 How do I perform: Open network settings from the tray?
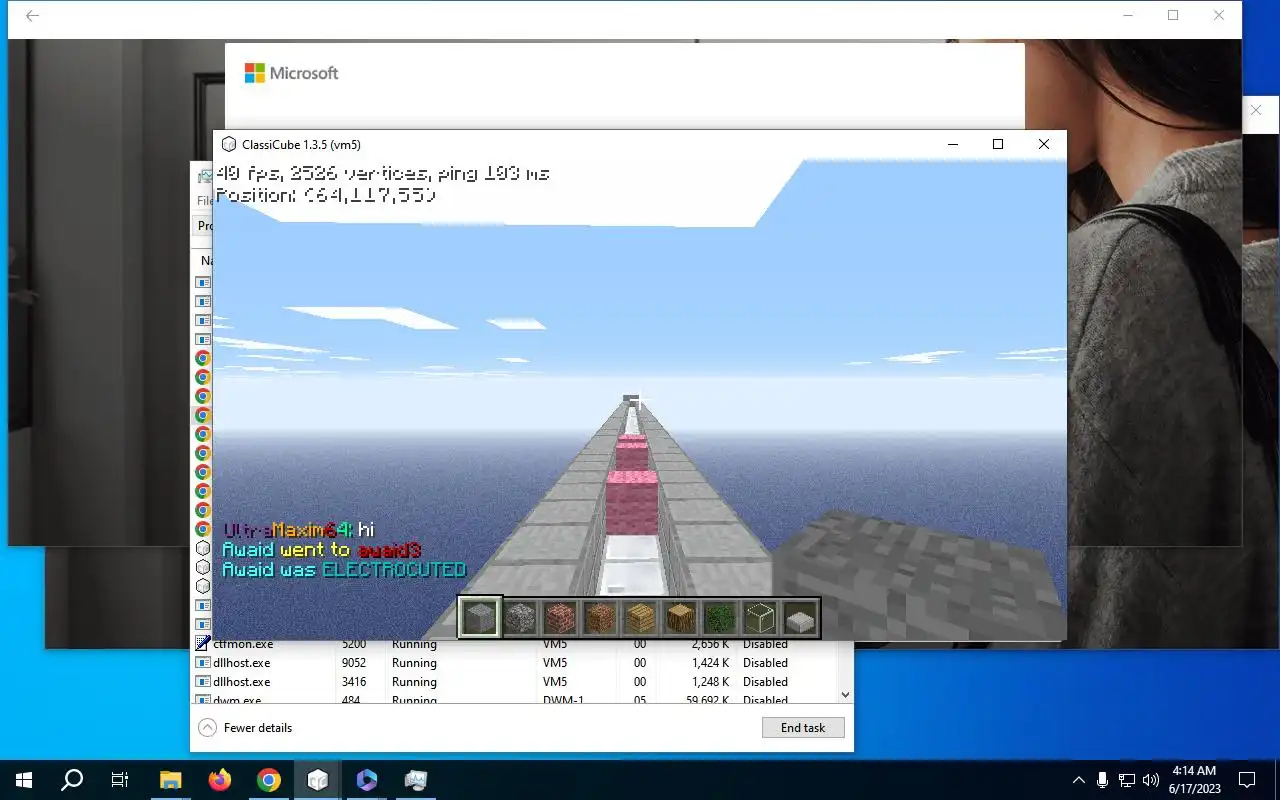pos(1127,780)
